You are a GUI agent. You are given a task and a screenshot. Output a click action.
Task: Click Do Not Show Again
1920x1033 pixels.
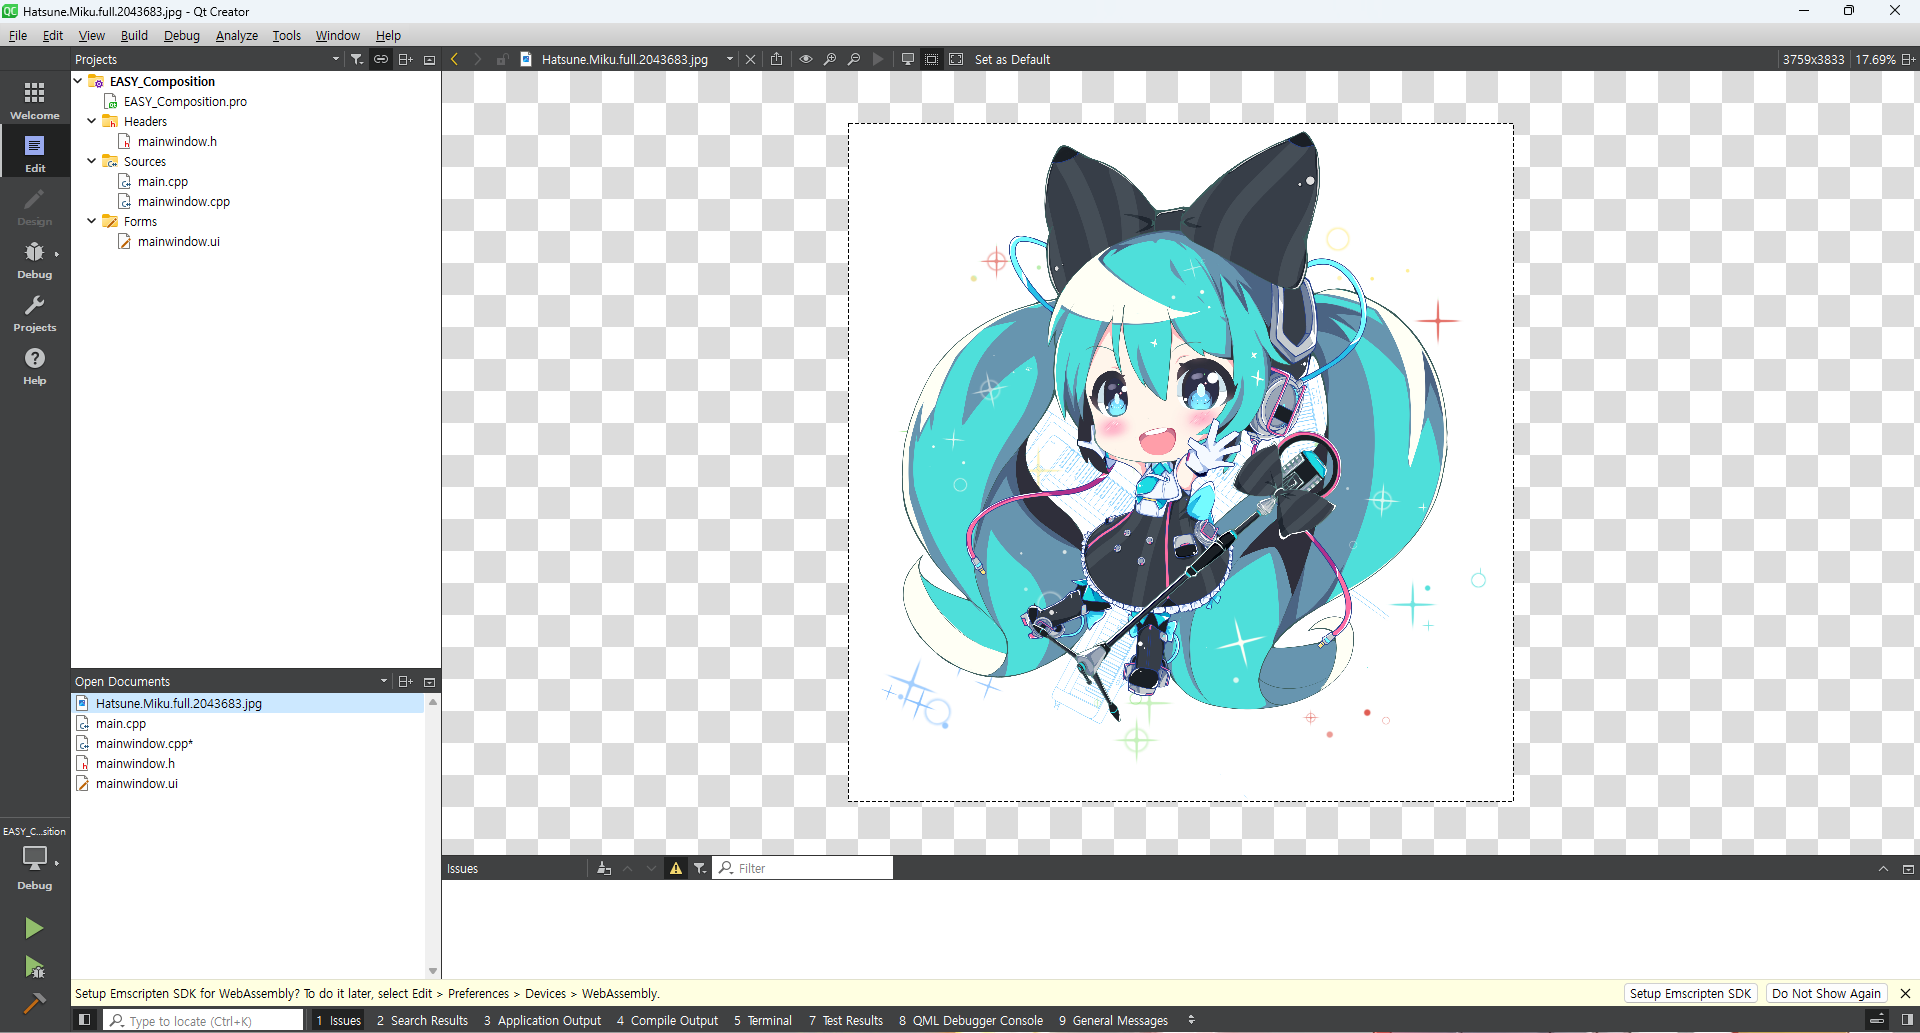(1826, 993)
